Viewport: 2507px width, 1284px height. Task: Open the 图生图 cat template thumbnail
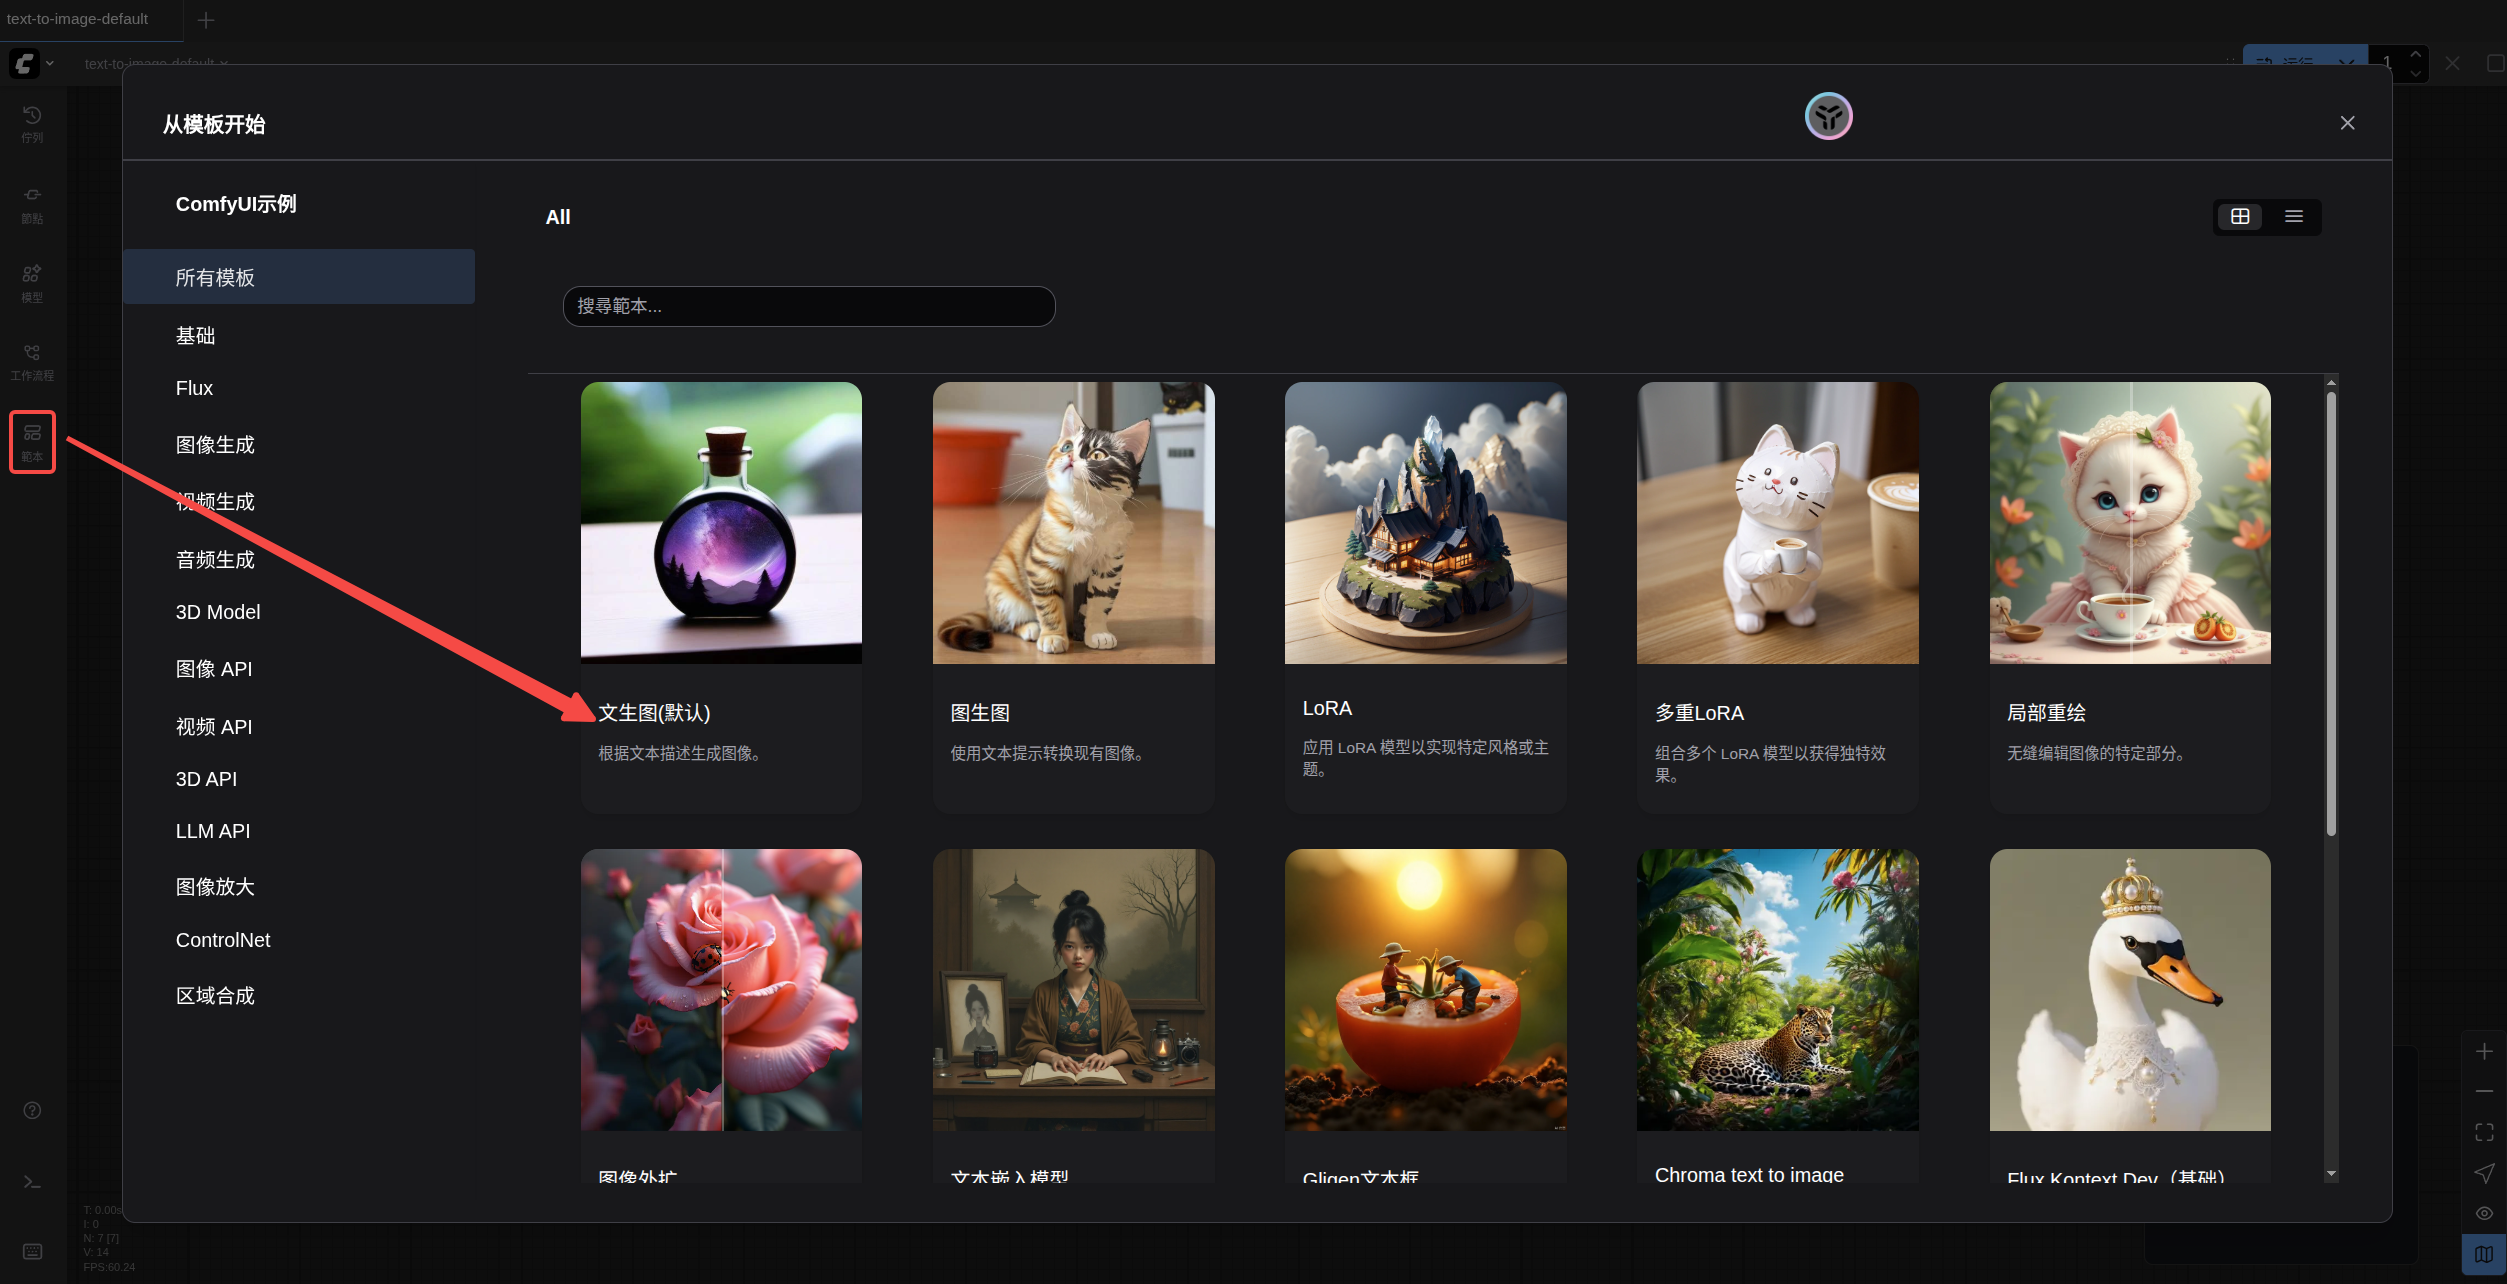(x=1073, y=523)
